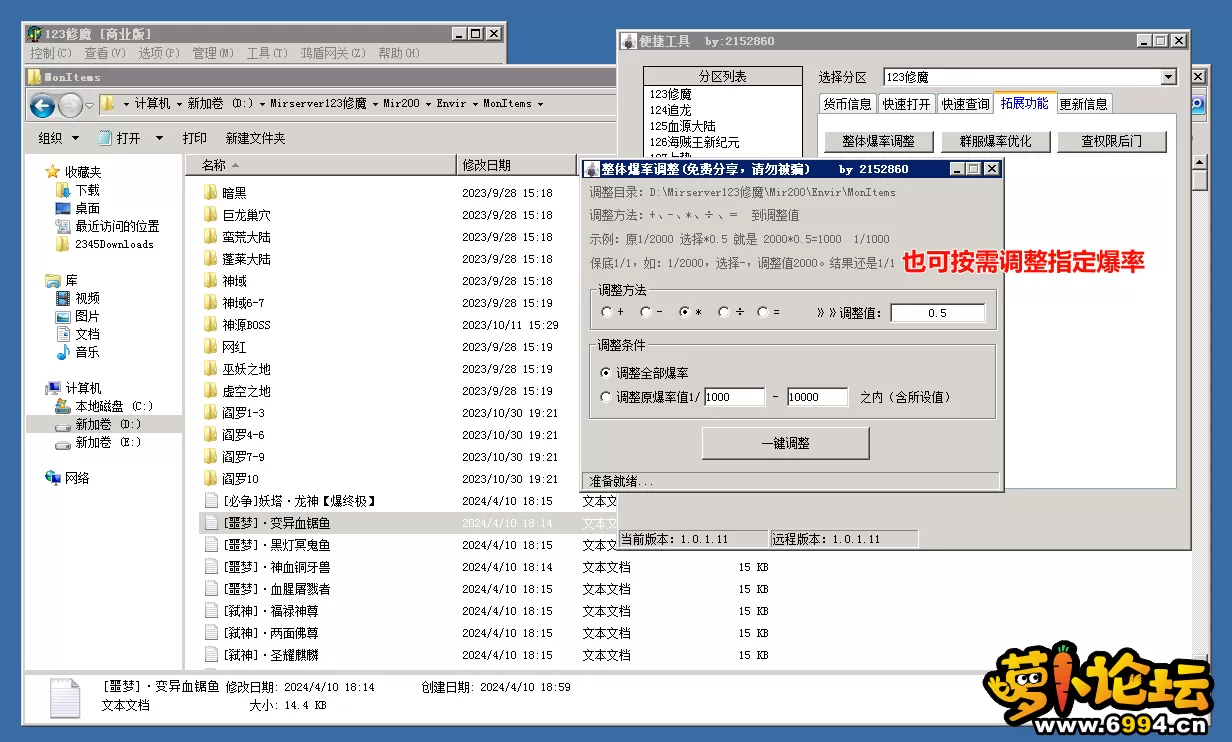Click the 调整值 input field showing 0.5
1232x742 pixels.
(937, 313)
